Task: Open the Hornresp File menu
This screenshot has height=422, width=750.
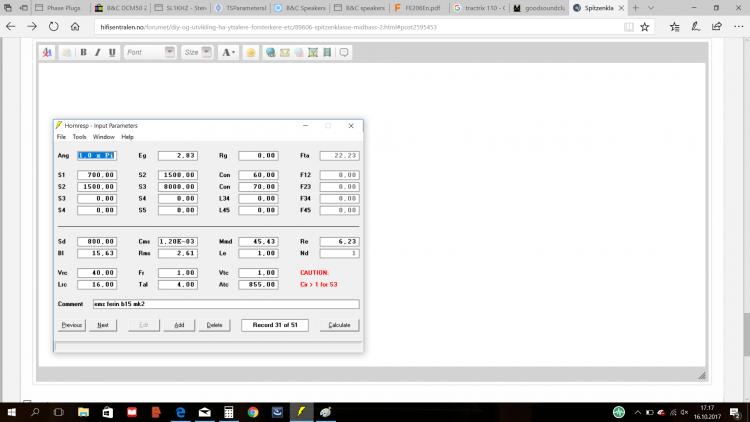Action: [61, 137]
